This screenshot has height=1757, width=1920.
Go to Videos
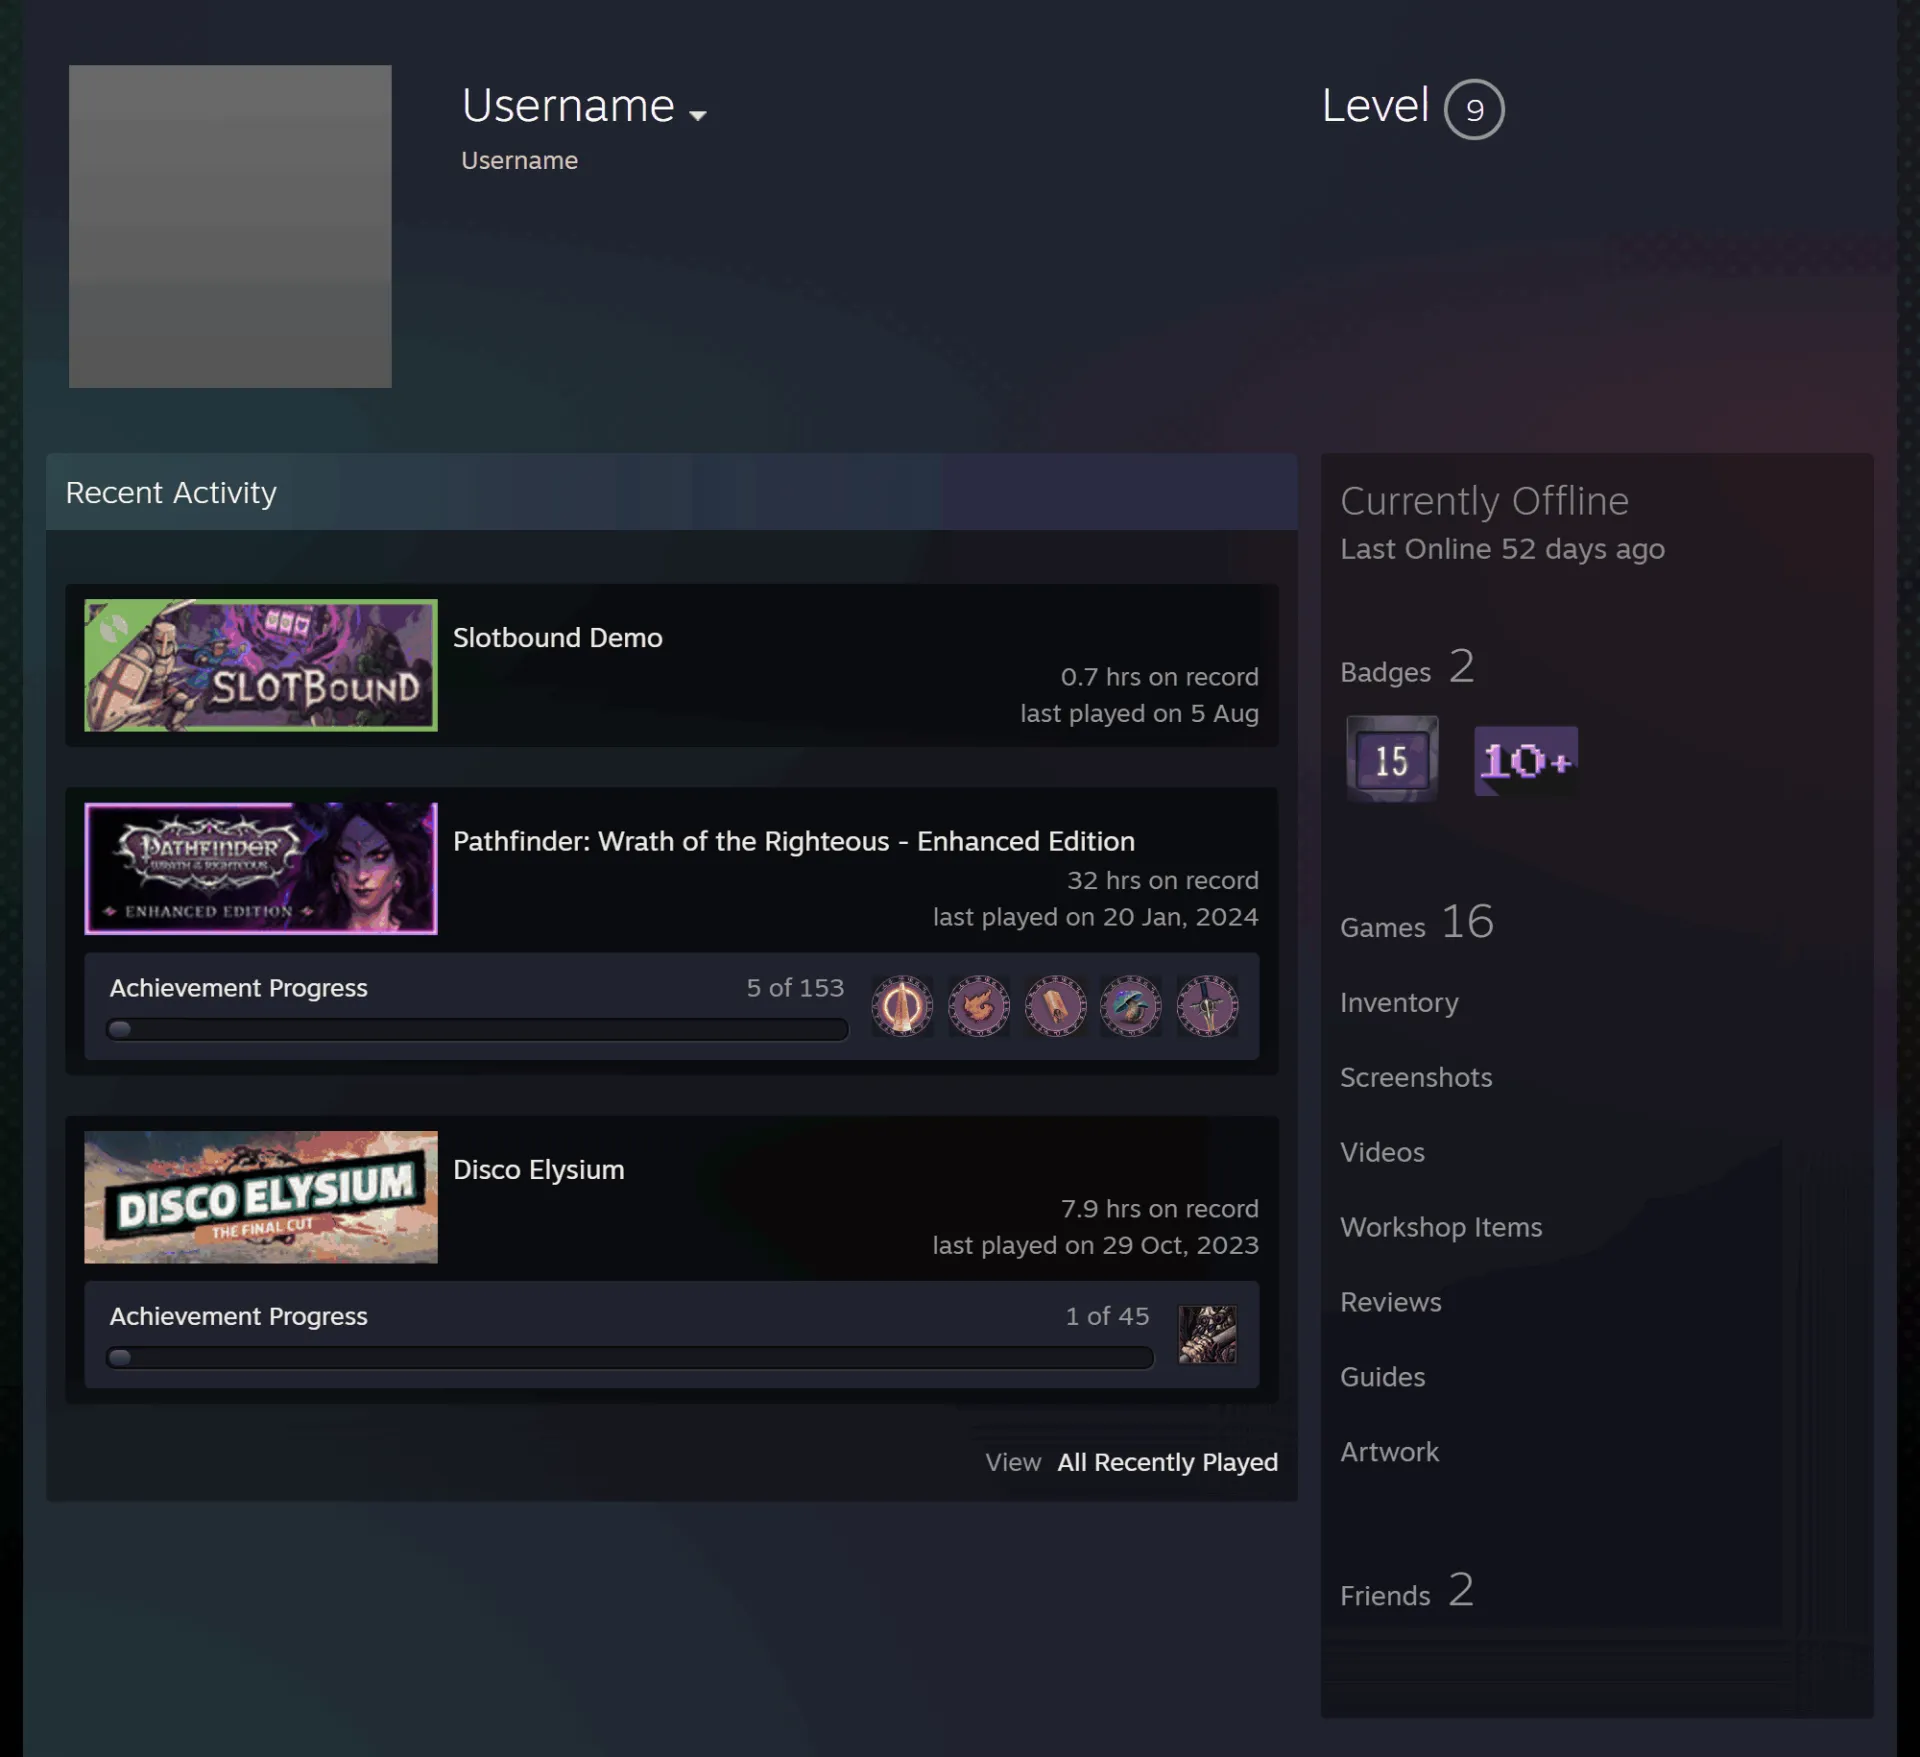1382,1152
